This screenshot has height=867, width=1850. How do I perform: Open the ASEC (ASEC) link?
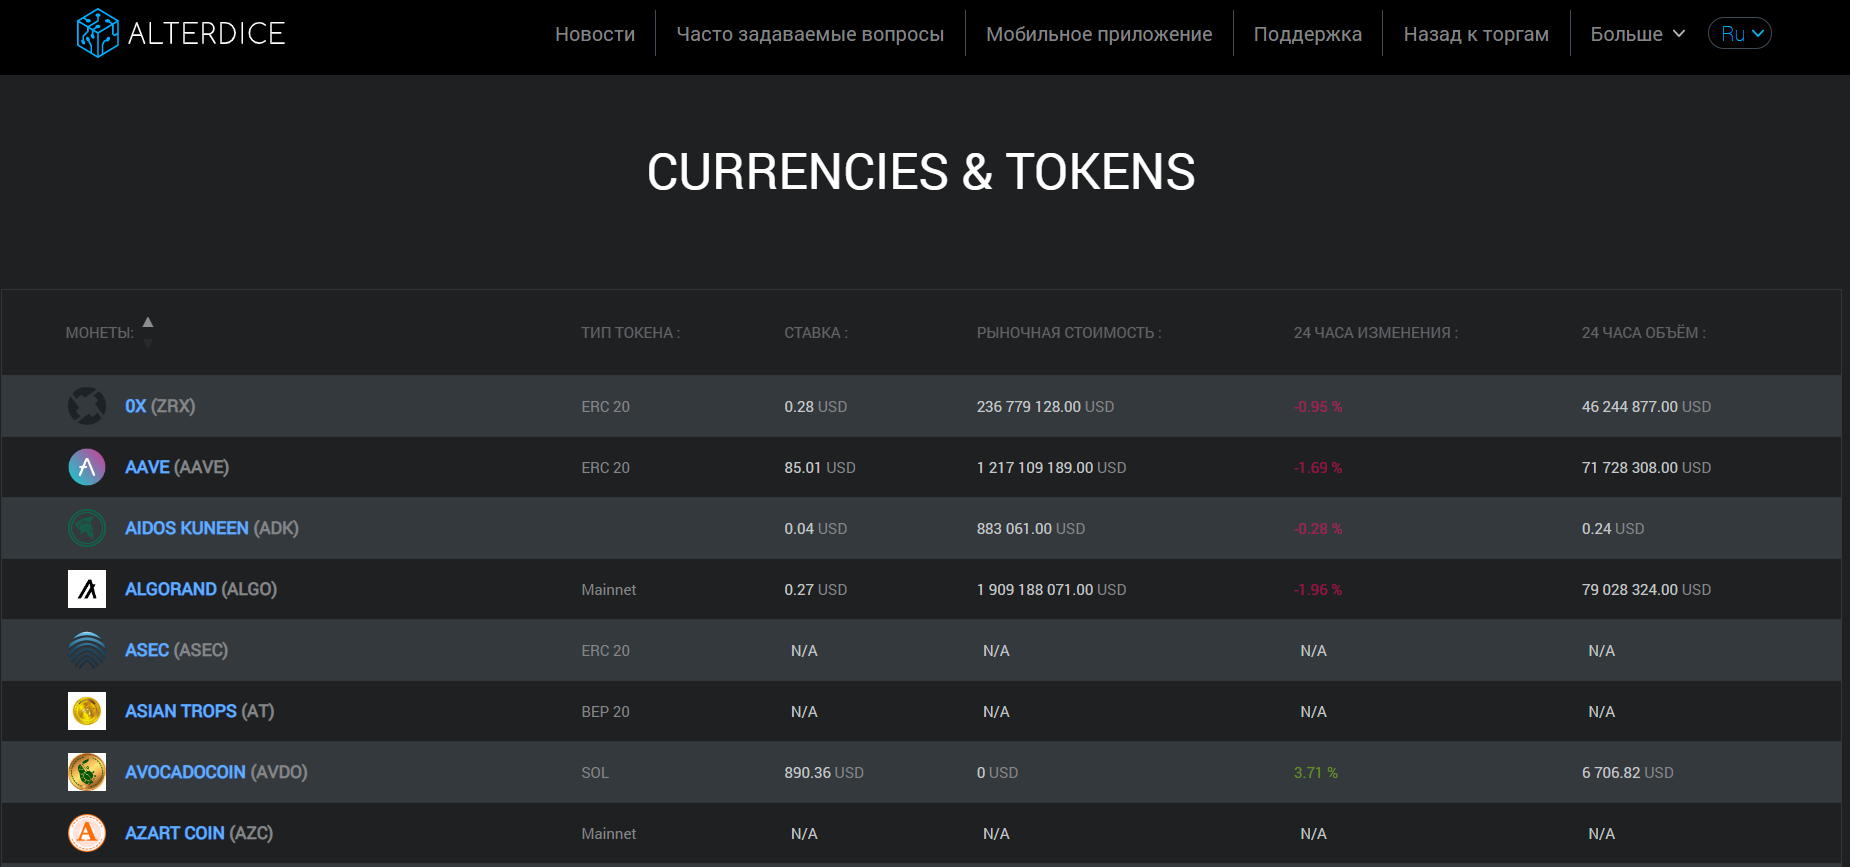176,650
